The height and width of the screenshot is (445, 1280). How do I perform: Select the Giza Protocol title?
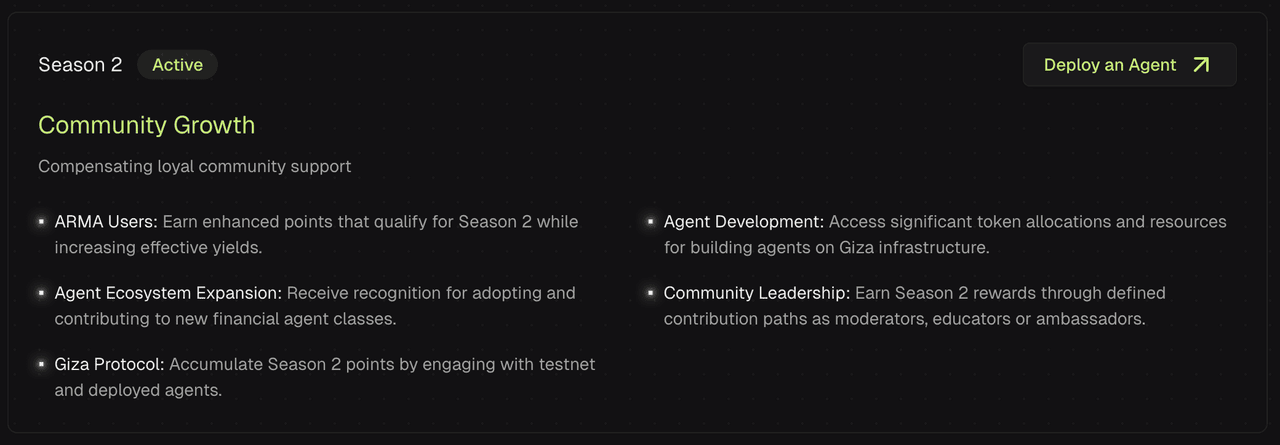pyautogui.click(x=109, y=365)
